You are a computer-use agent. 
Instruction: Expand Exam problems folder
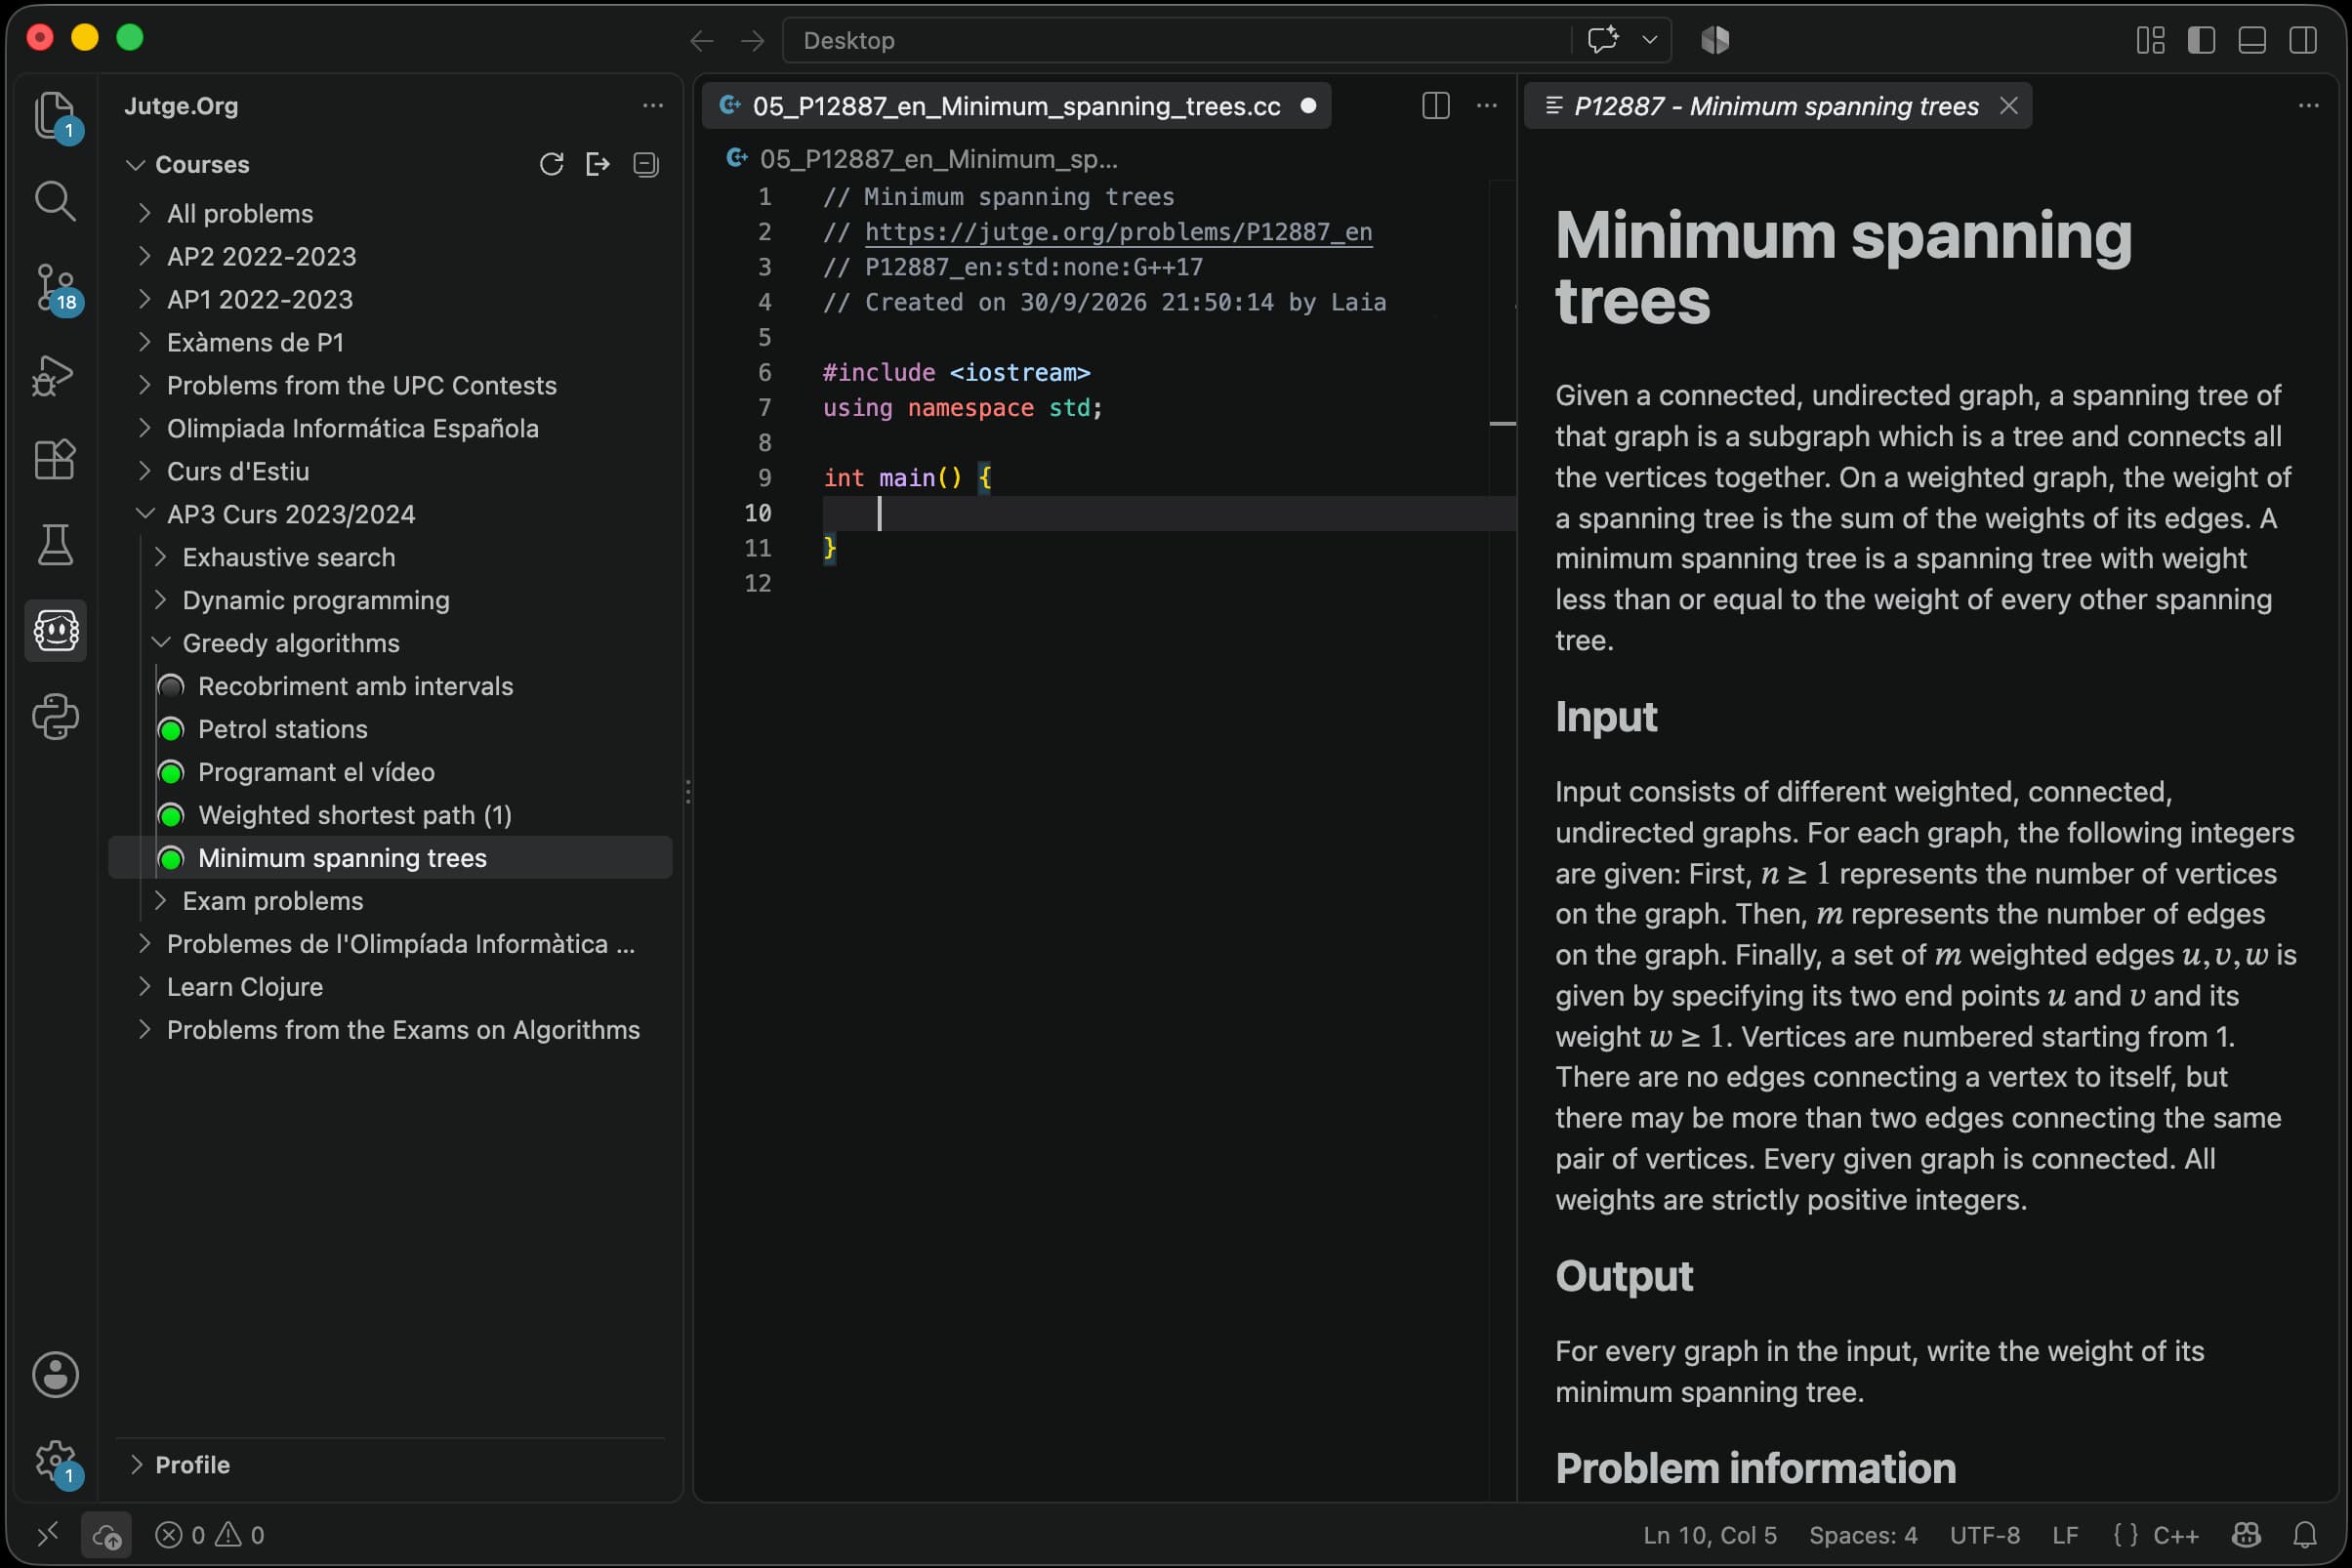click(390, 901)
